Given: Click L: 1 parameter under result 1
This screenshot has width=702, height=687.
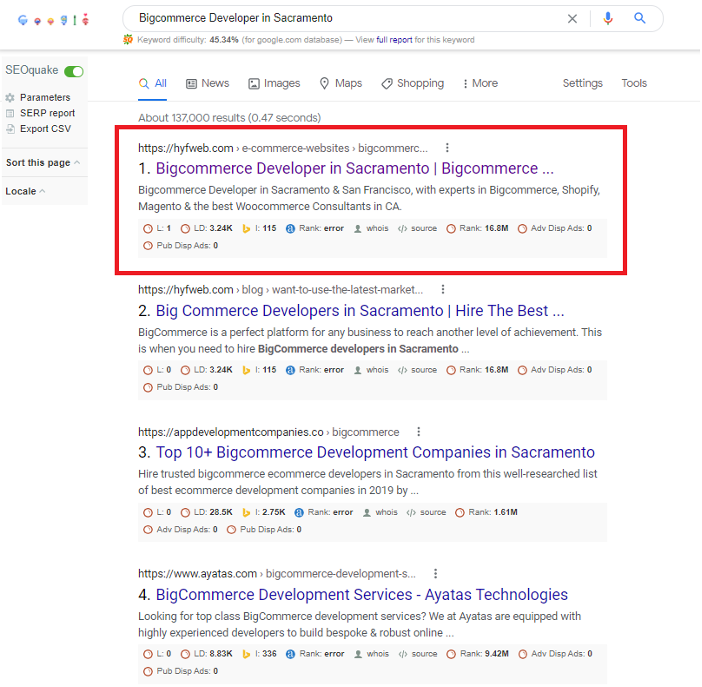Looking at the screenshot, I should (157, 229).
